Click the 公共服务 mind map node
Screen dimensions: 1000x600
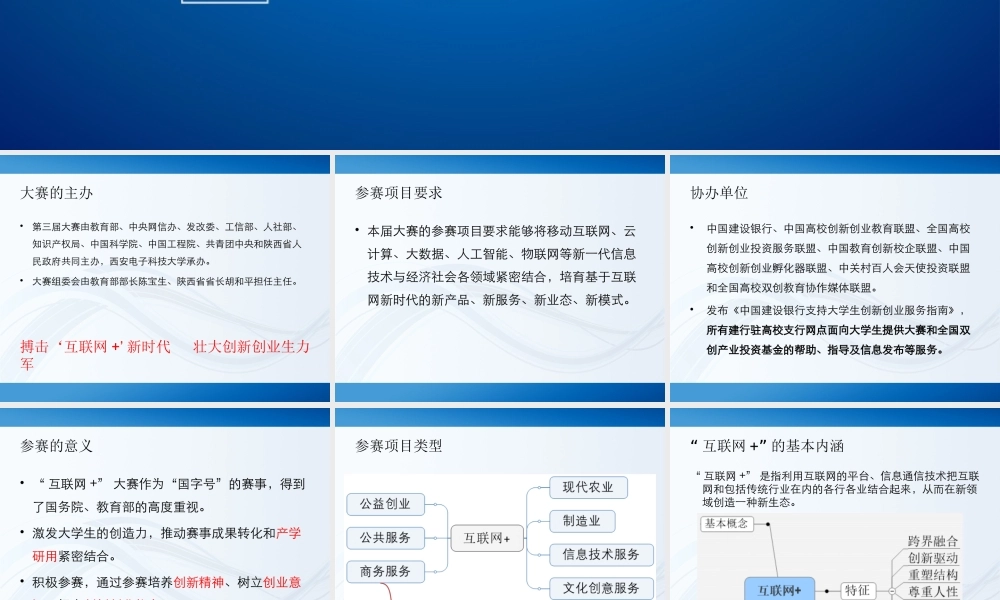pyautogui.click(x=385, y=538)
